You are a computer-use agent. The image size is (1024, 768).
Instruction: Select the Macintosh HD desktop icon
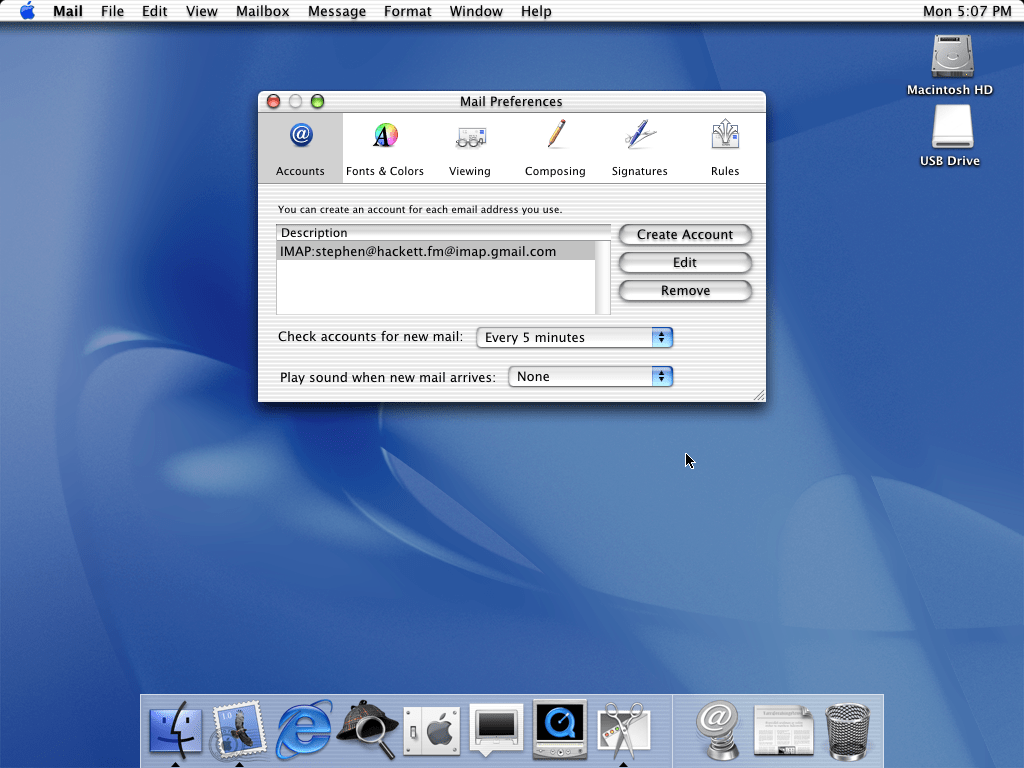pos(950,64)
